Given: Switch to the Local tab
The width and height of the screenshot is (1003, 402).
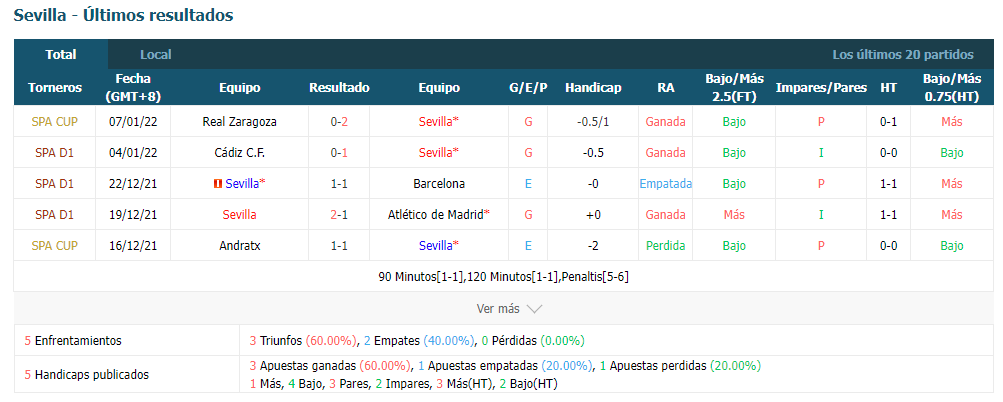Looking at the screenshot, I should (155, 54).
